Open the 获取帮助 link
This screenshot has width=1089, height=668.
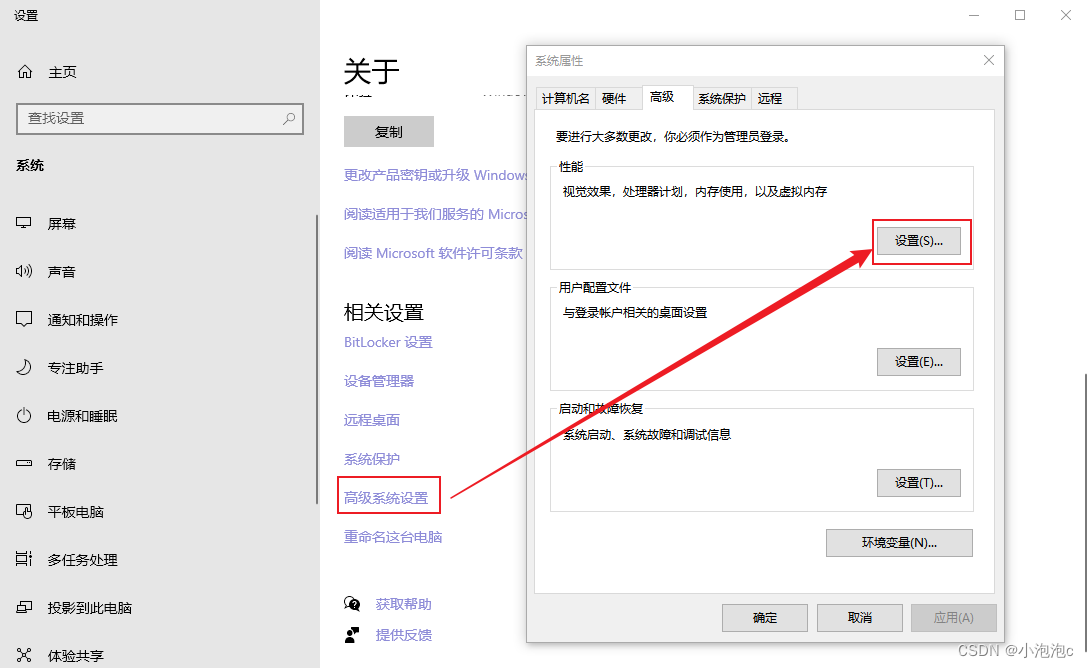[404, 604]
